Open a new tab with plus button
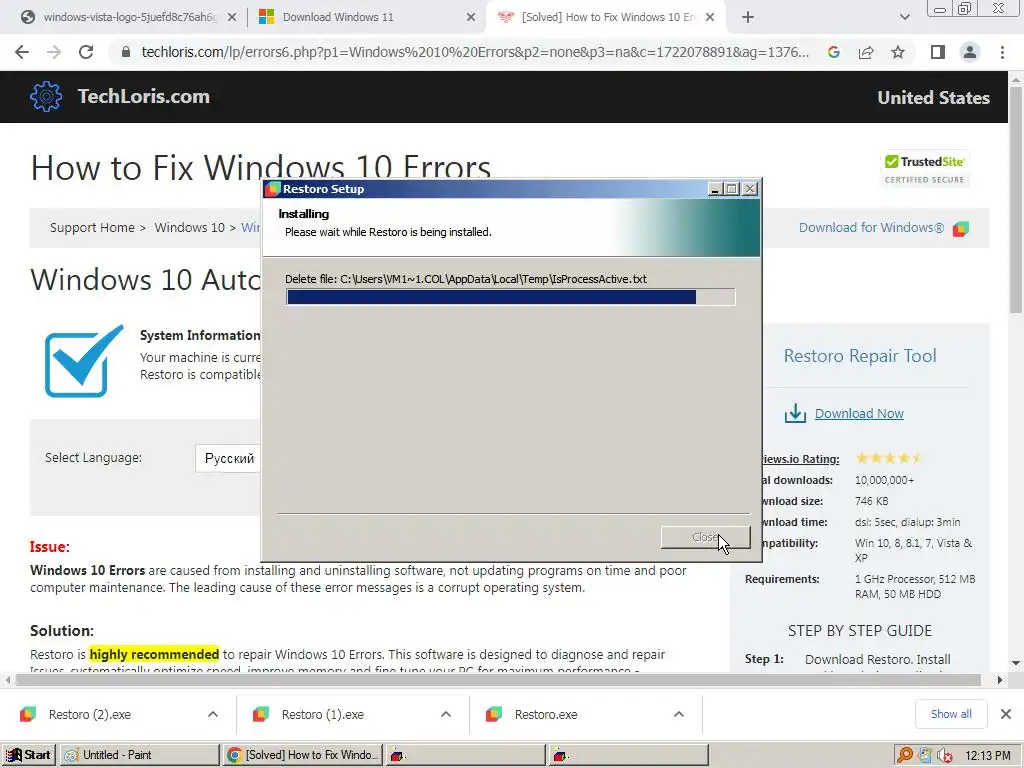 [748, 18]
